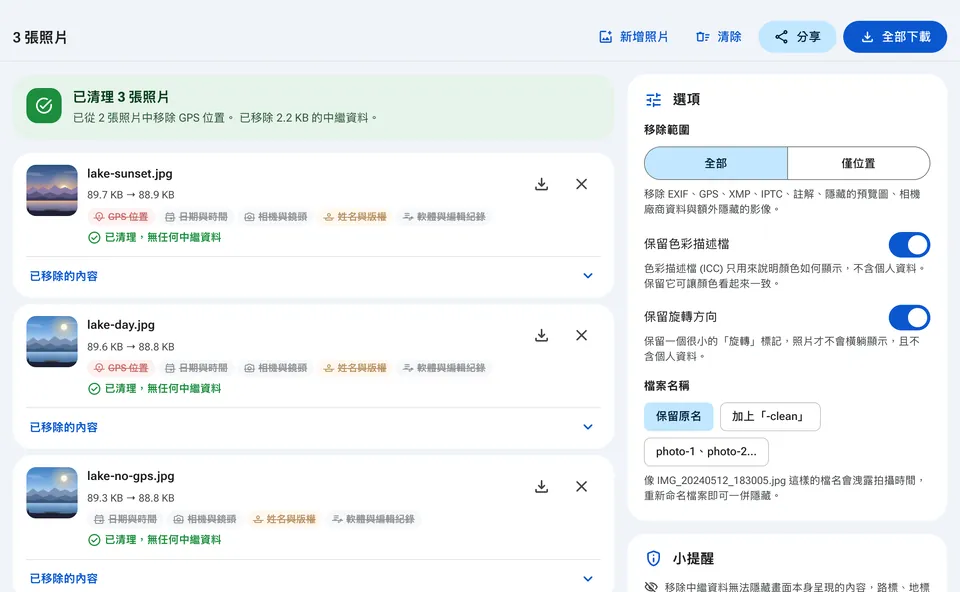Image resolution: width=960 pixels, height=592 pixels.
Task: Remove lake-no-gps.jpg from the list
Action: [582, 487]
